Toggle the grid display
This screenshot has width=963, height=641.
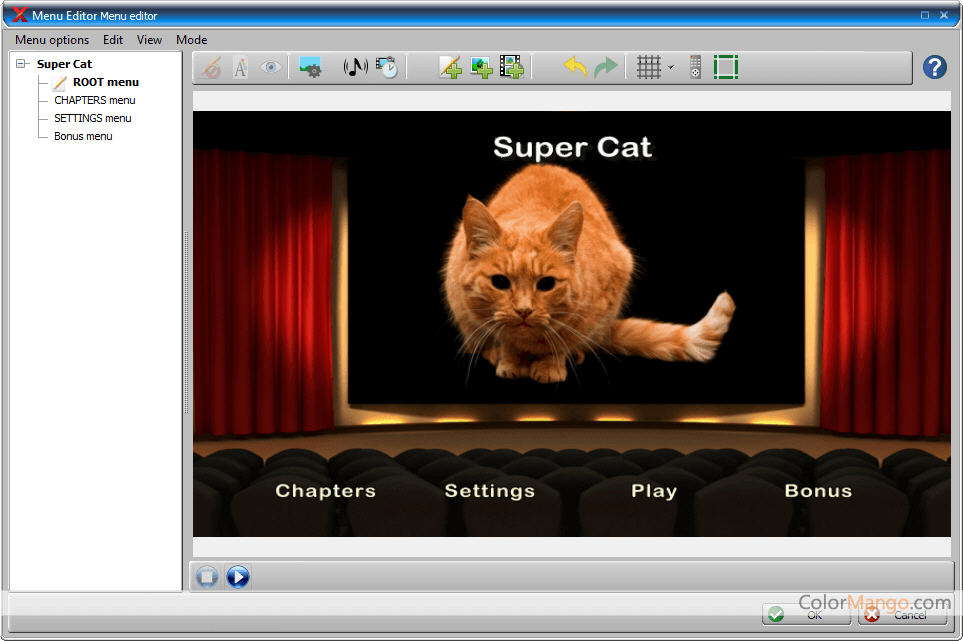649,68
